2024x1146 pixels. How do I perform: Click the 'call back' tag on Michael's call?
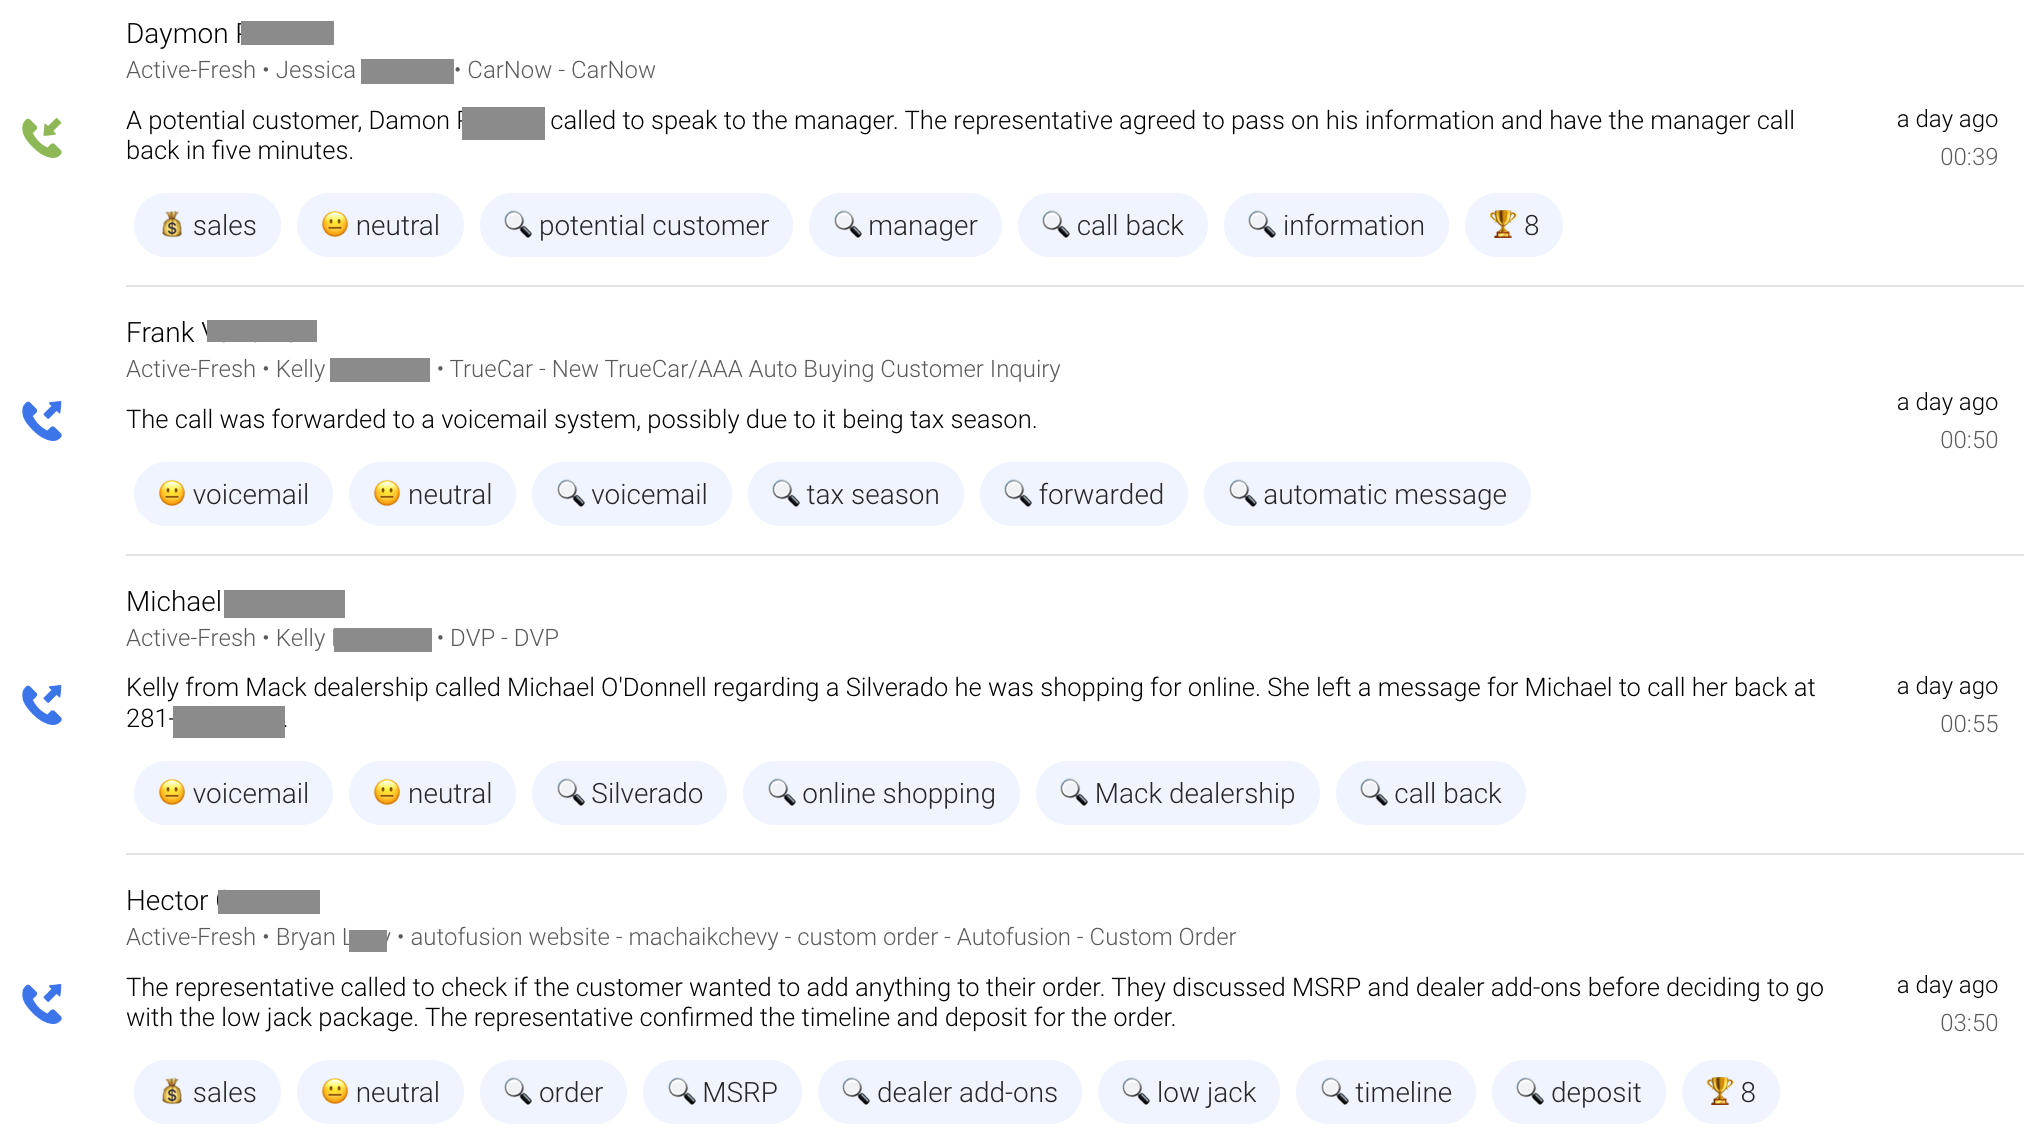(x=1431, y=792)
